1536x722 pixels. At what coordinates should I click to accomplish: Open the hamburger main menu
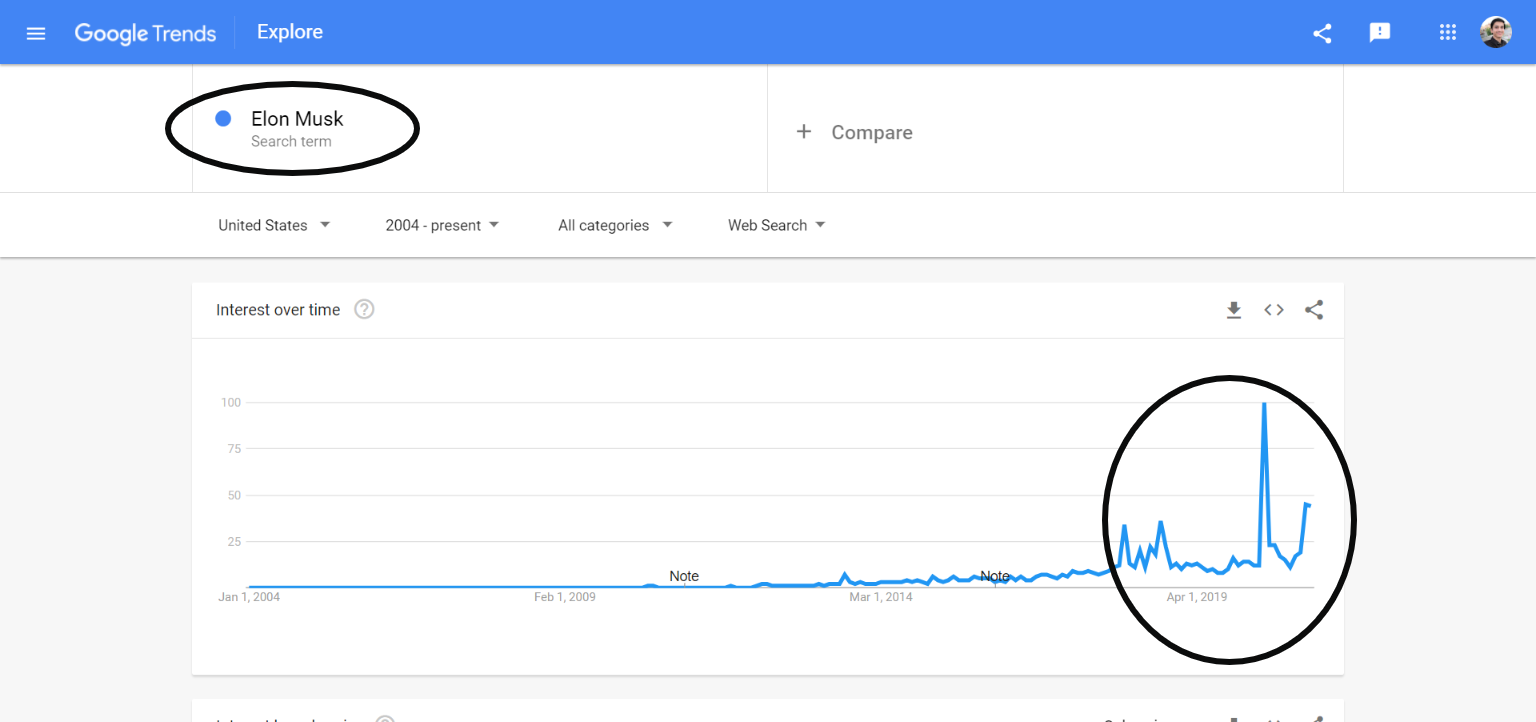[36, 33]
